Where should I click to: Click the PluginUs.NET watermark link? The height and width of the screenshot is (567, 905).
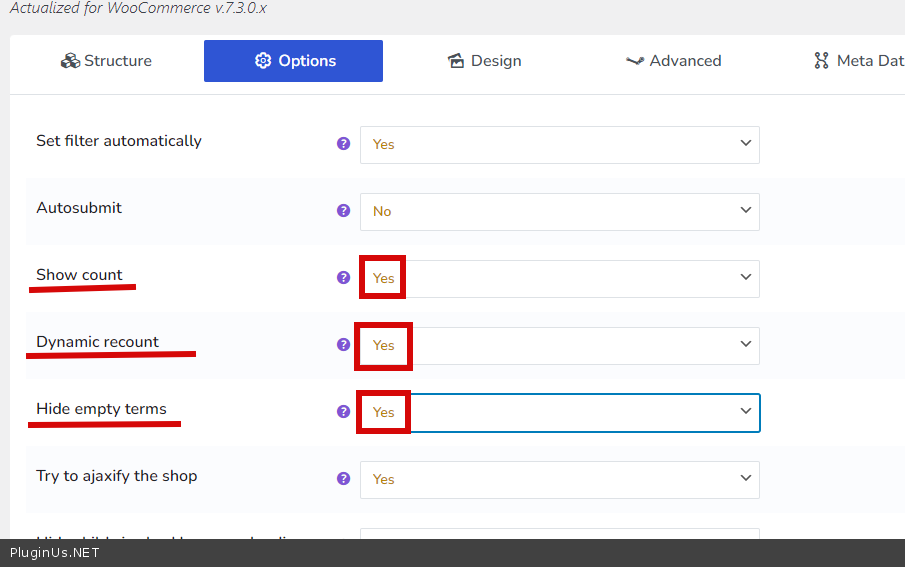click(55, 553)
